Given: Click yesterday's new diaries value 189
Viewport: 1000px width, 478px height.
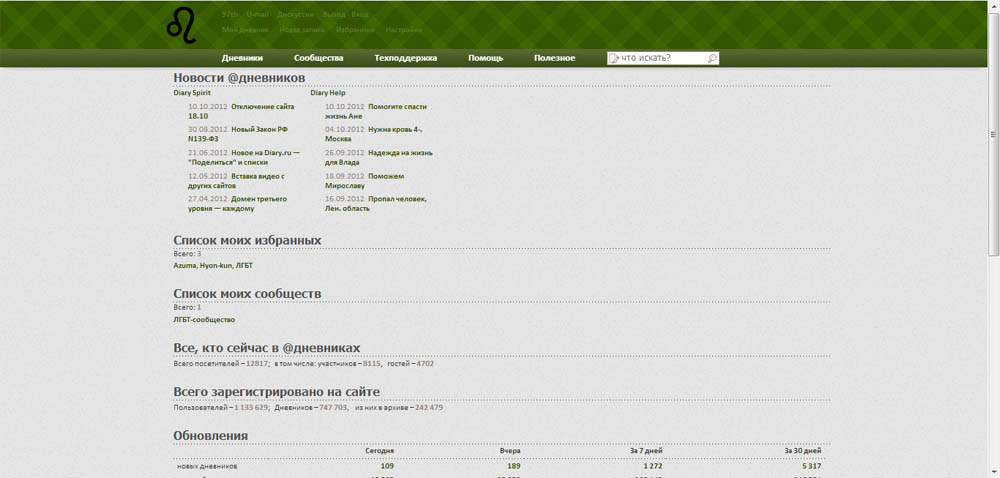Looking at the screenshot, I should click(515, 467).
